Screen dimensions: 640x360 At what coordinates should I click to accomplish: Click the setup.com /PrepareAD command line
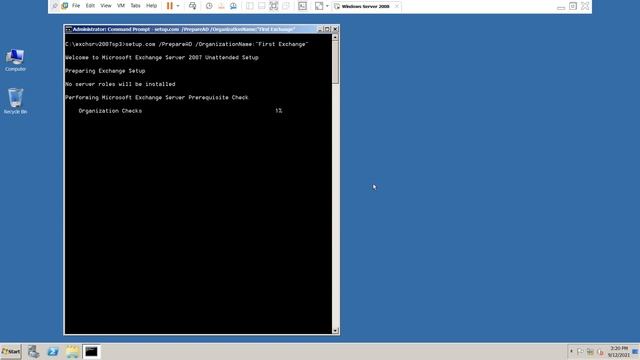(187, 44)
